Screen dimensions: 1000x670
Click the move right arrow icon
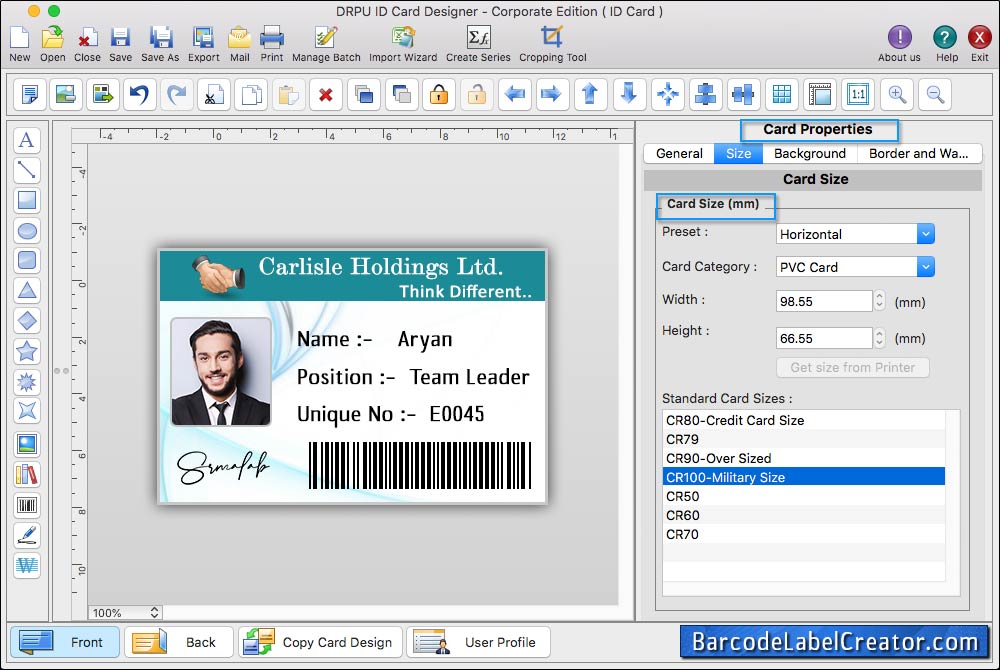click(x=552, y=95)
